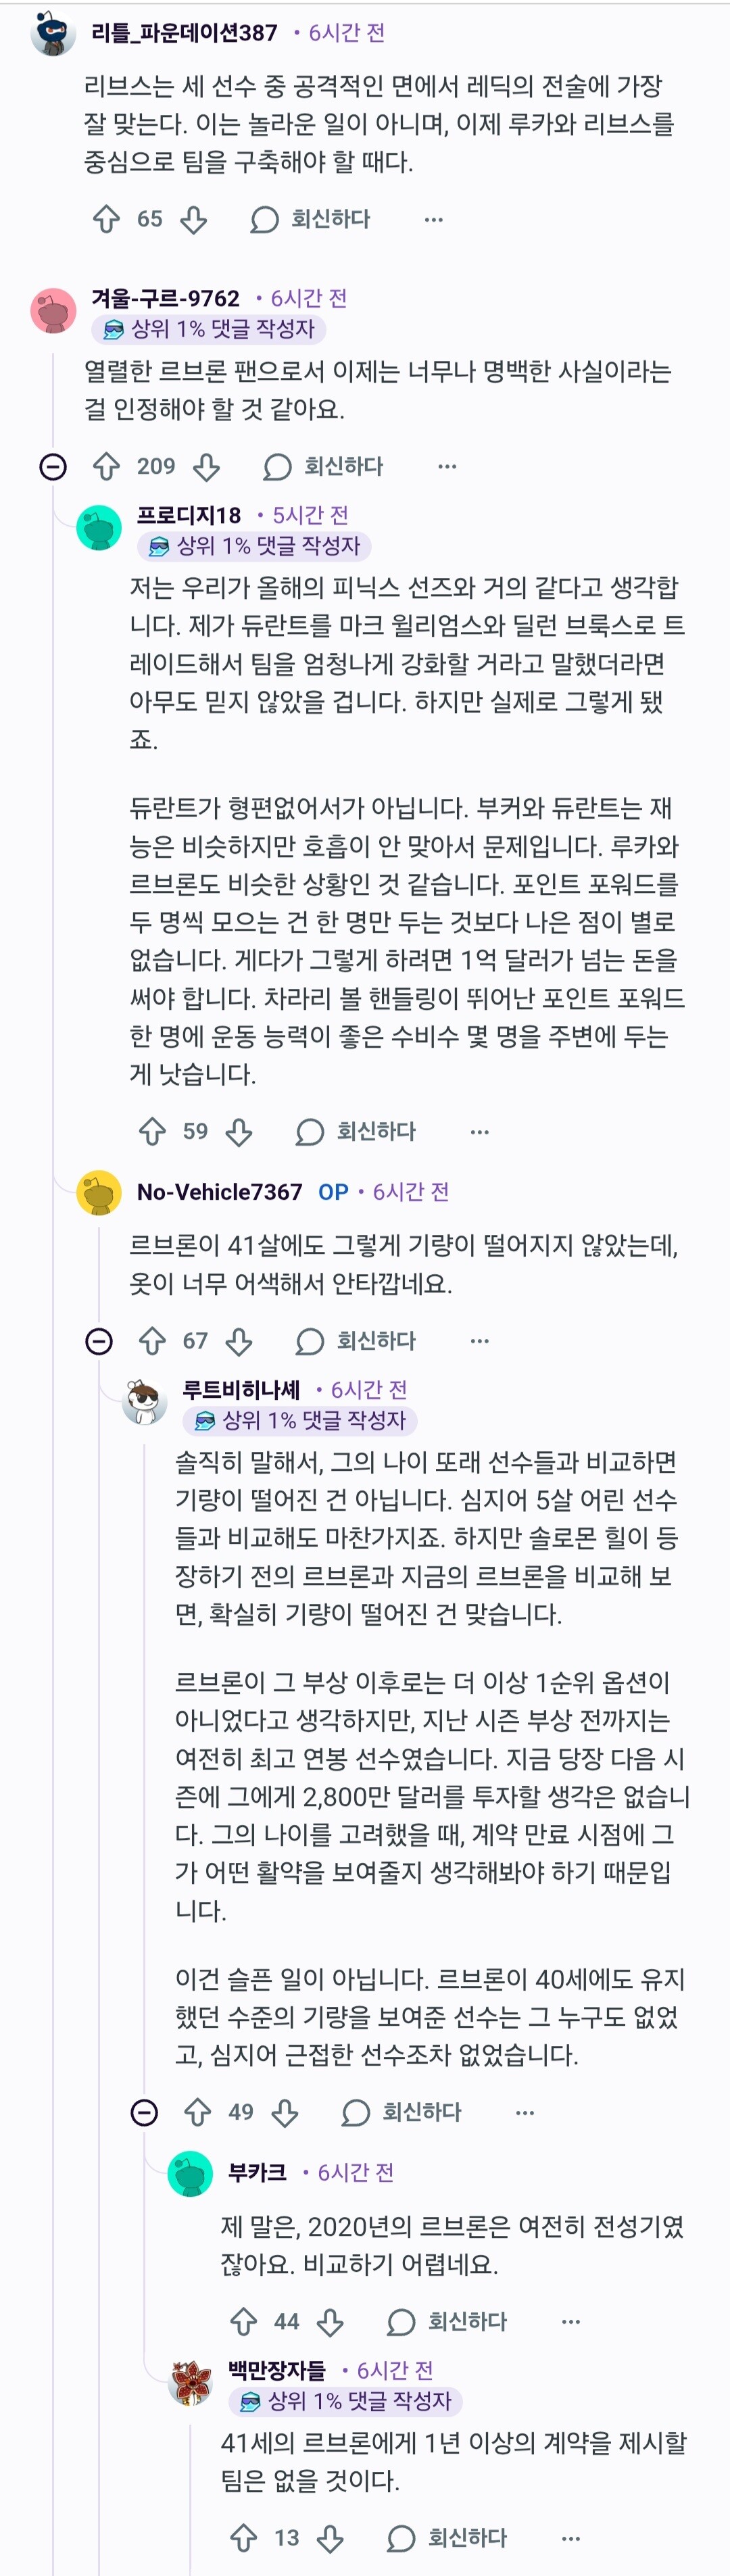This screenshot has width=730, height=2576.
Task: Collapse No-Vehicle7367's reply thread
Action: point(99,1340)
